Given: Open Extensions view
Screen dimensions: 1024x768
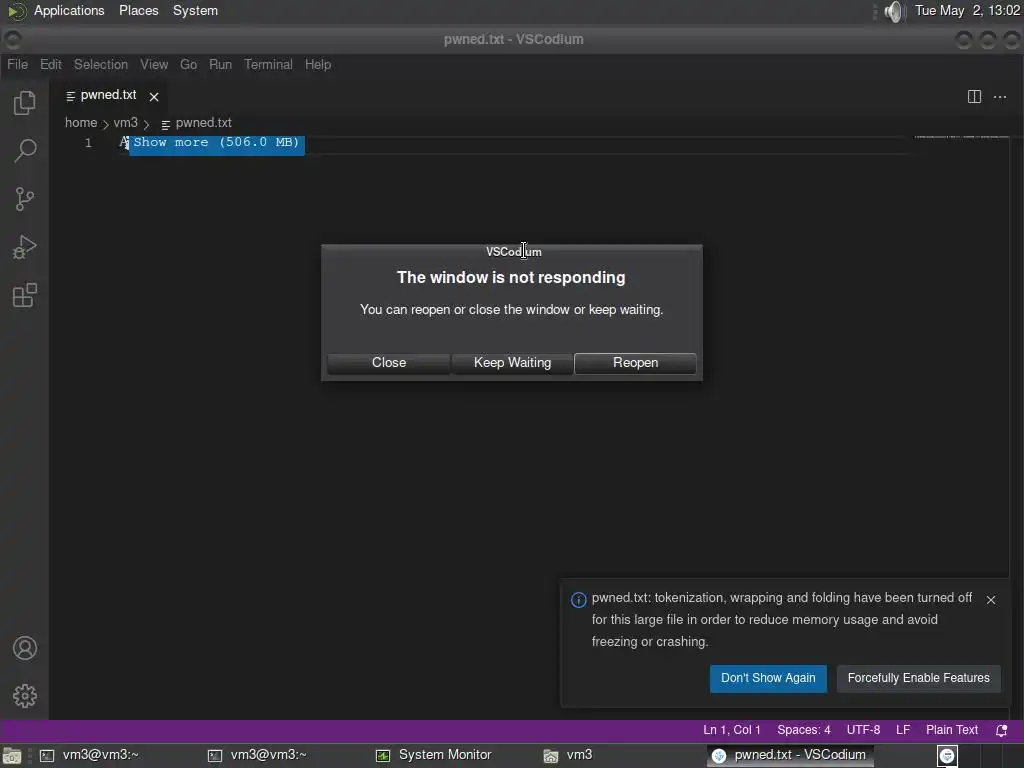Looking at the screenshot, I should pos(25,295).
